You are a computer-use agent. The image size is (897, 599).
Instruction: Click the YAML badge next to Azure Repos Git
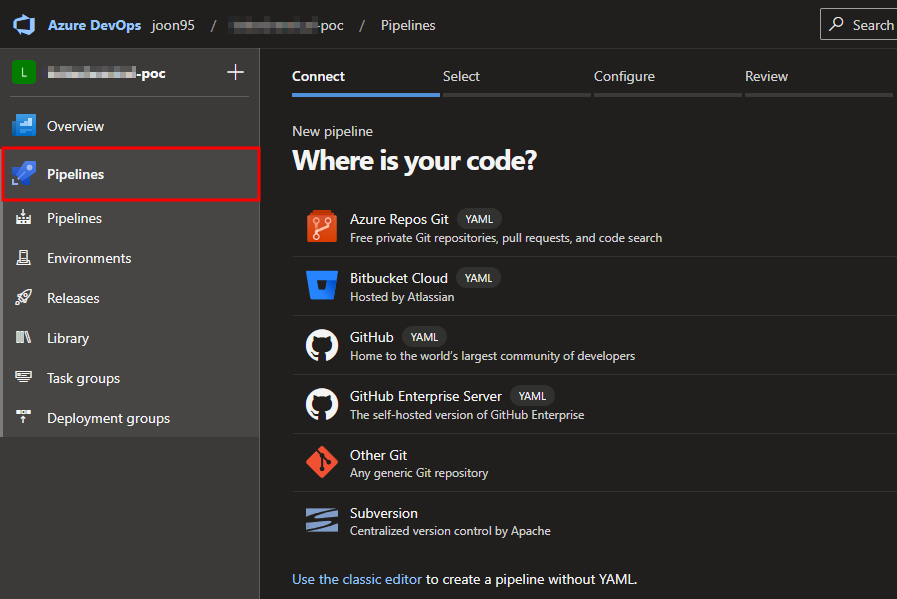coord(479,219)
